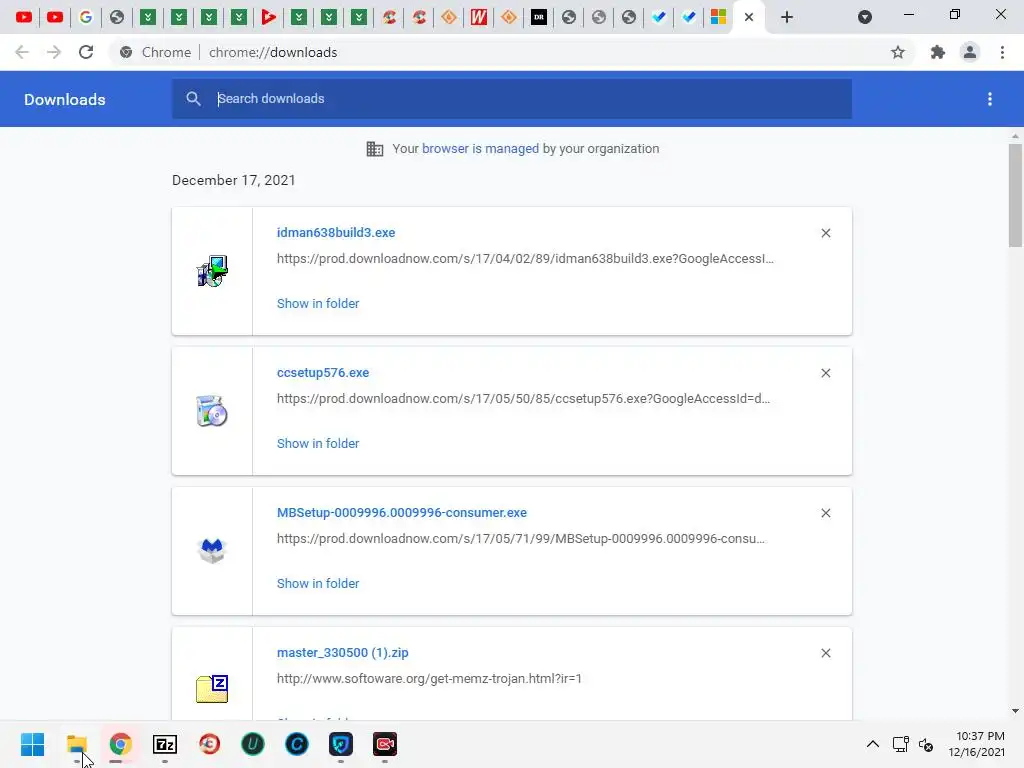
Task: Go back to the previous page
Action: point(22,52)
